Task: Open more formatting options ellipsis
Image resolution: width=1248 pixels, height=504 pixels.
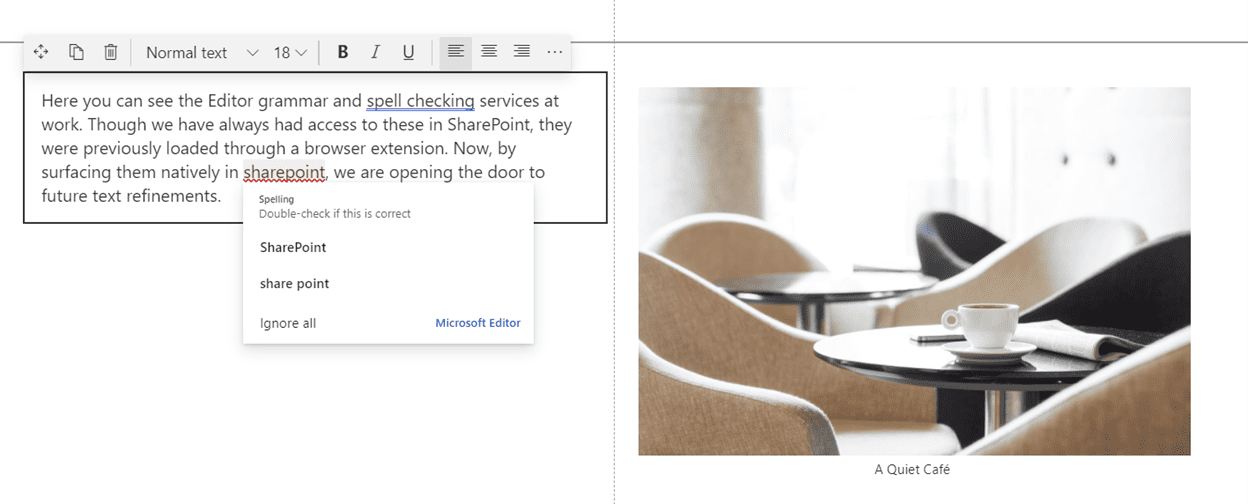Action: (554, 52)
